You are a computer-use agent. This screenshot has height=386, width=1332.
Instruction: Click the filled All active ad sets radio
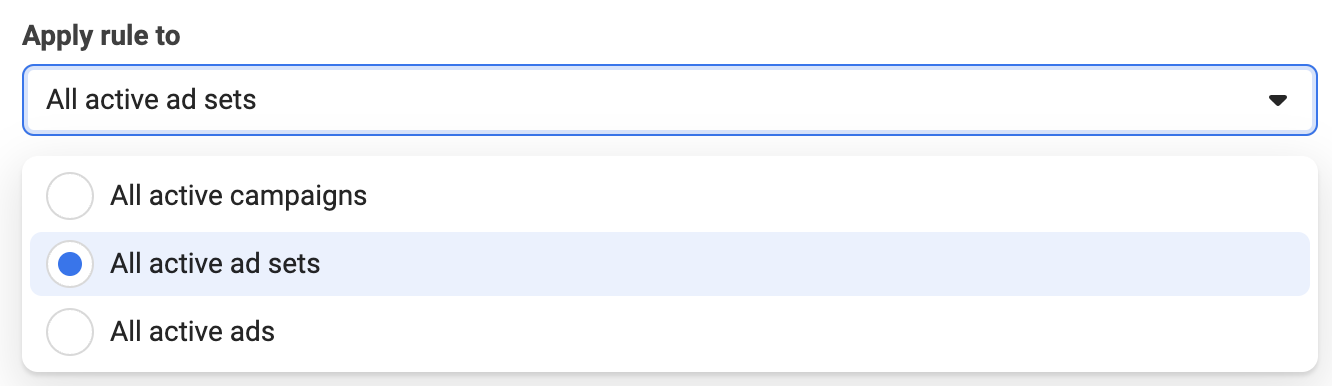pos(70,264)
